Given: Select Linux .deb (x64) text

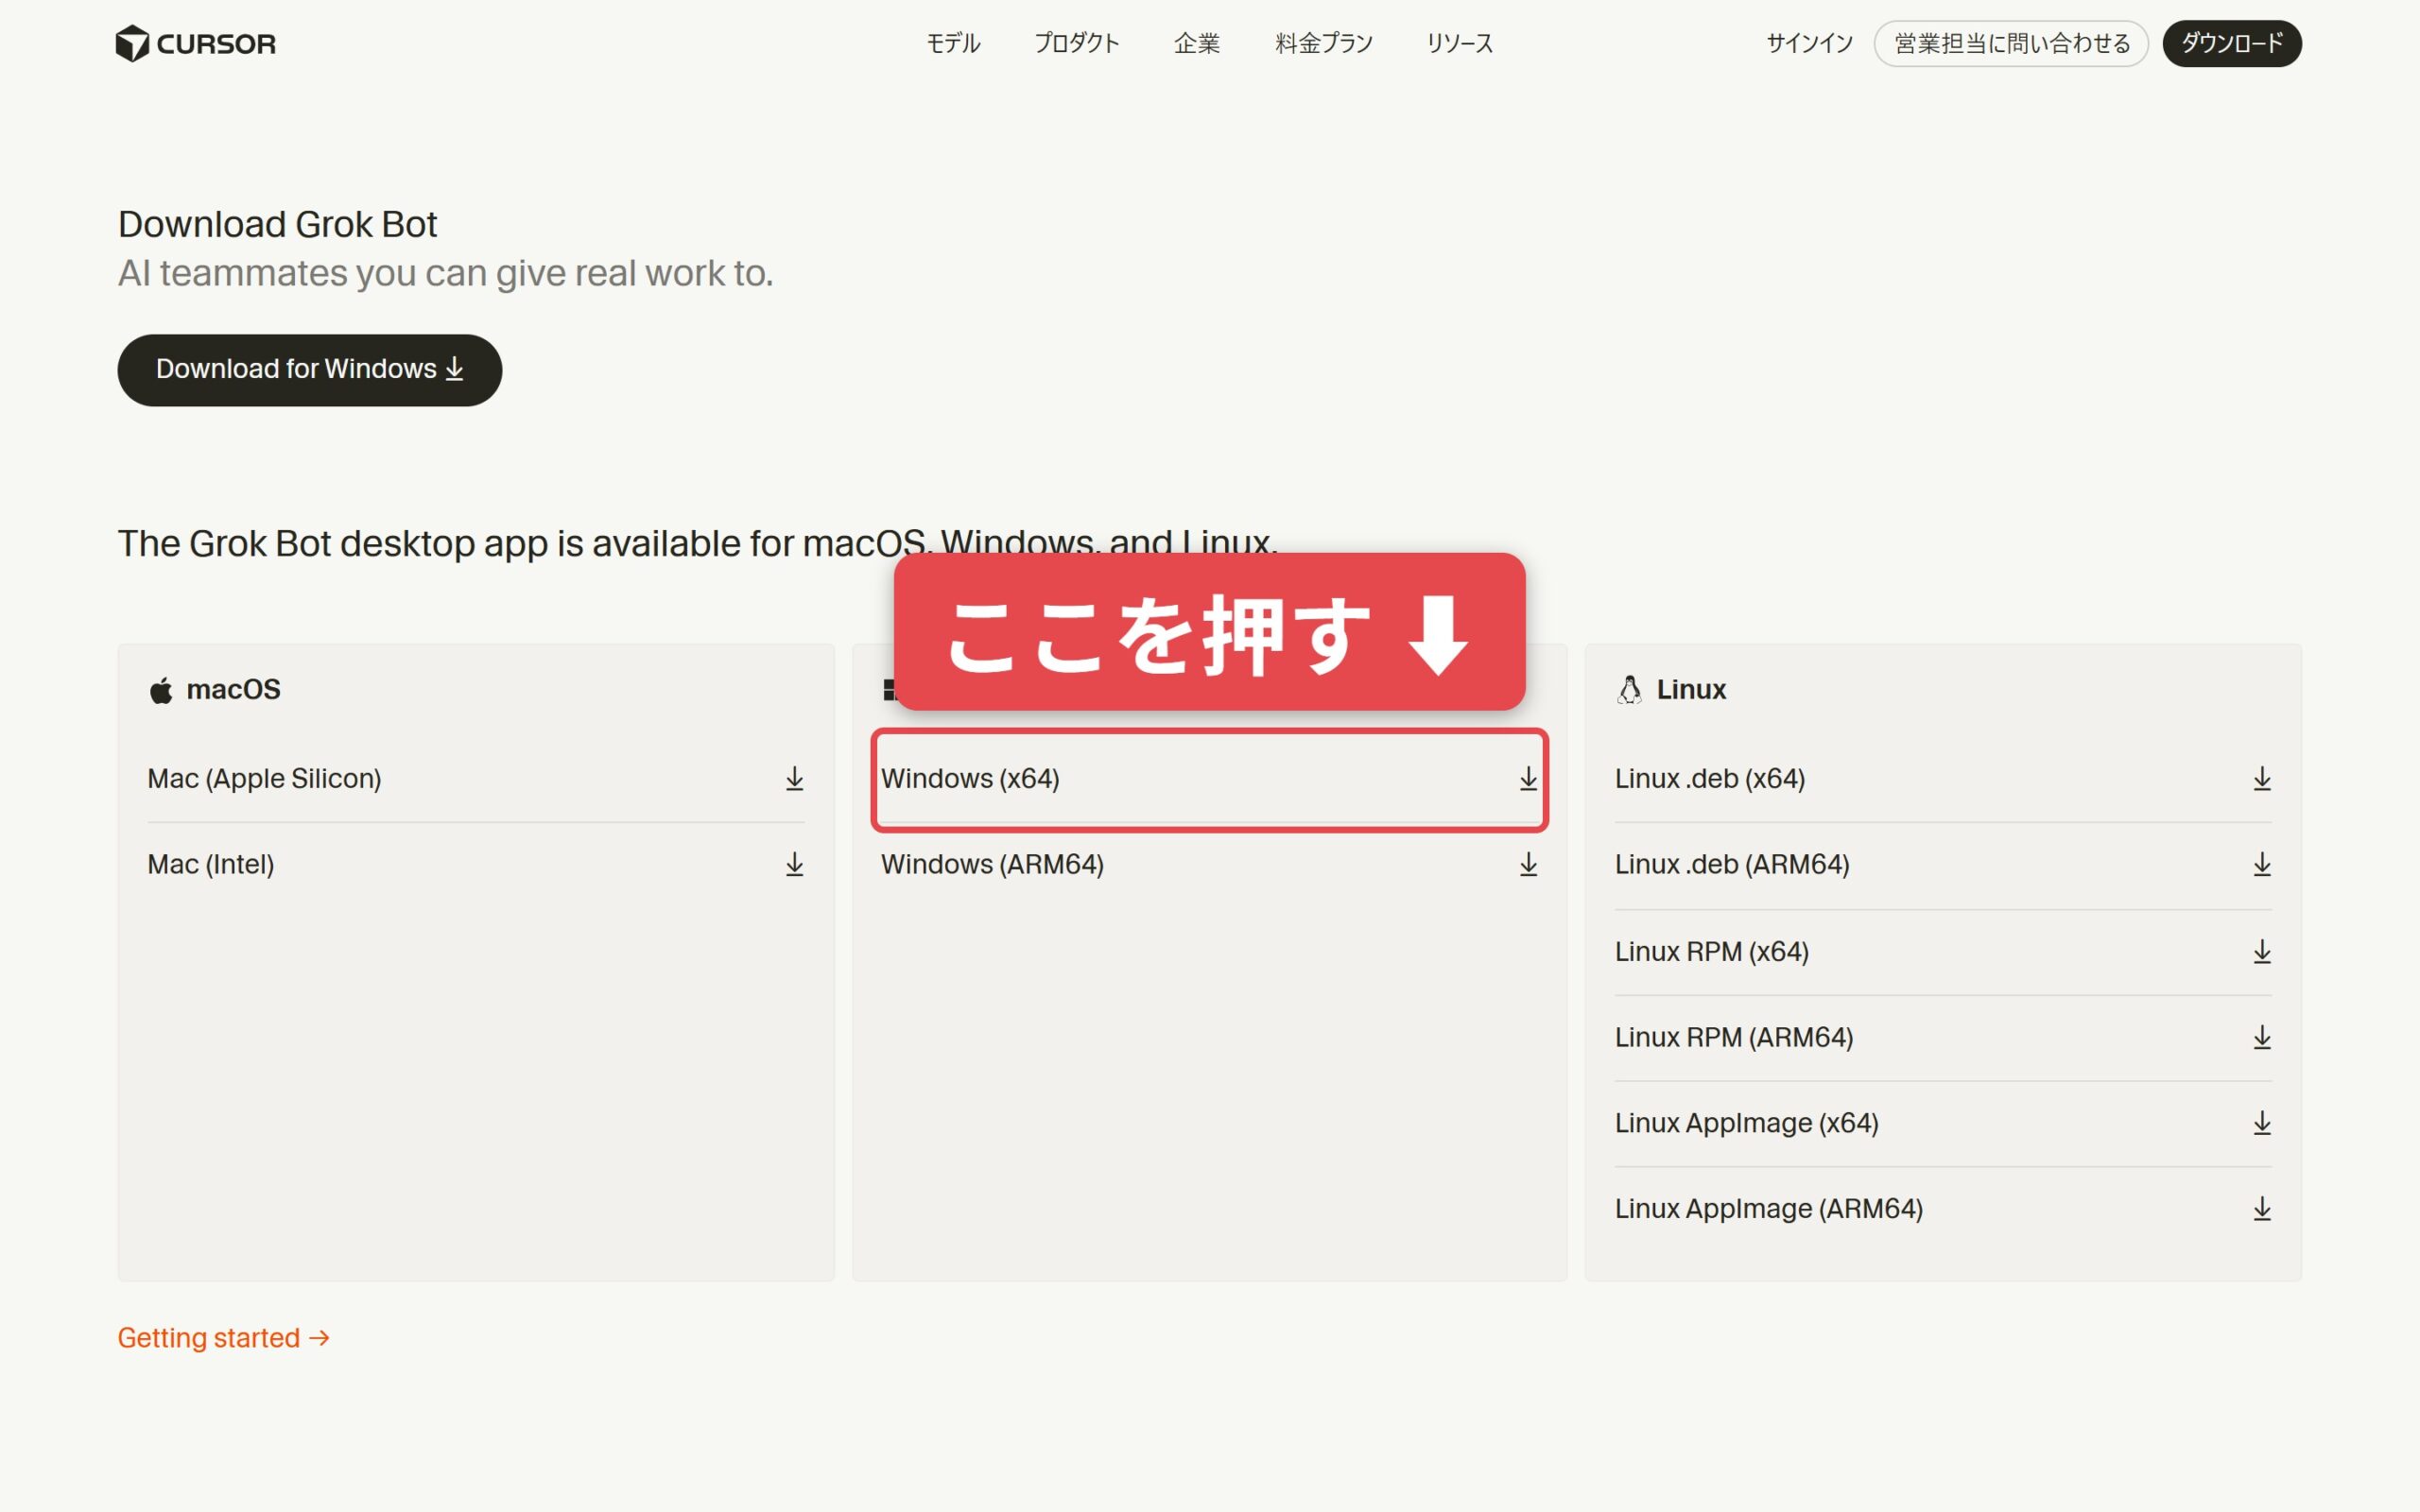Looking at the screenshot, I should tap(1710, 779).
